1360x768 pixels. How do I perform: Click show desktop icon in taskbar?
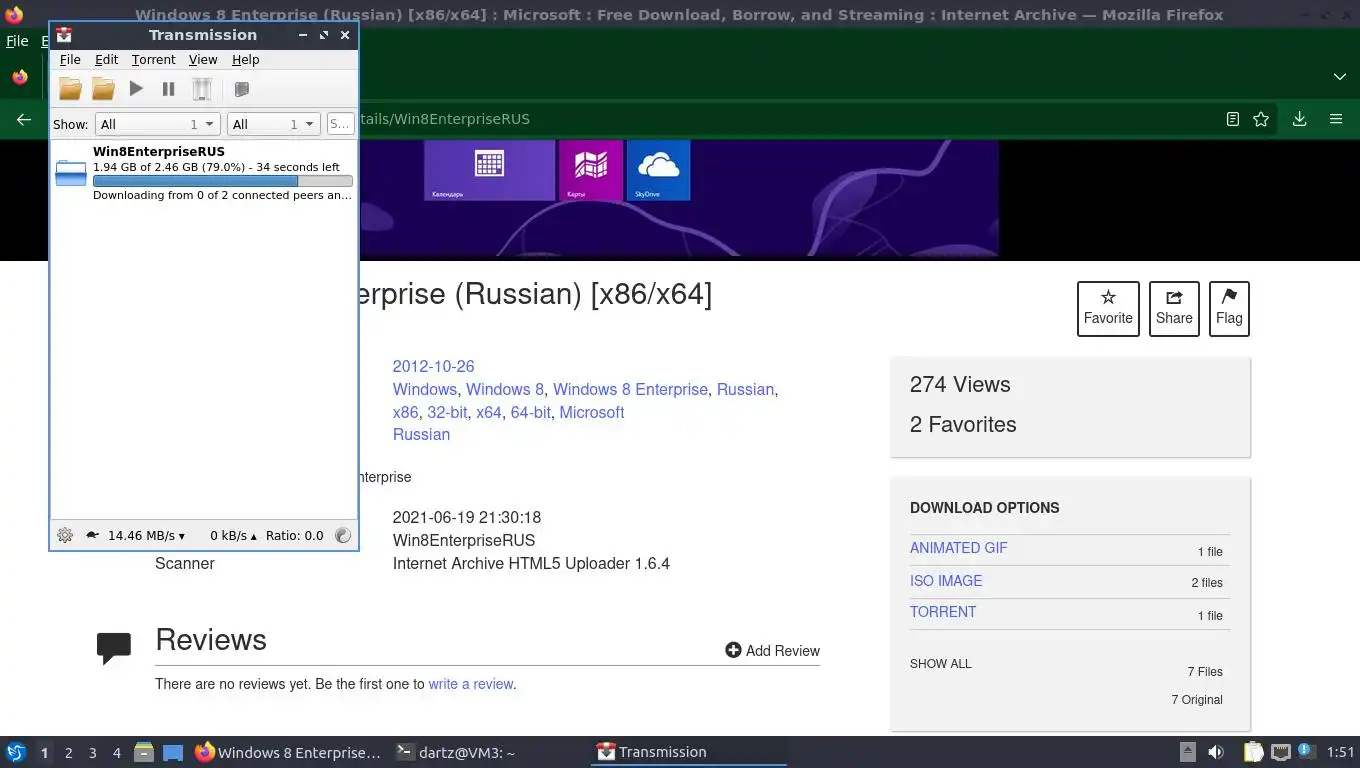click(x=173, y=752)
